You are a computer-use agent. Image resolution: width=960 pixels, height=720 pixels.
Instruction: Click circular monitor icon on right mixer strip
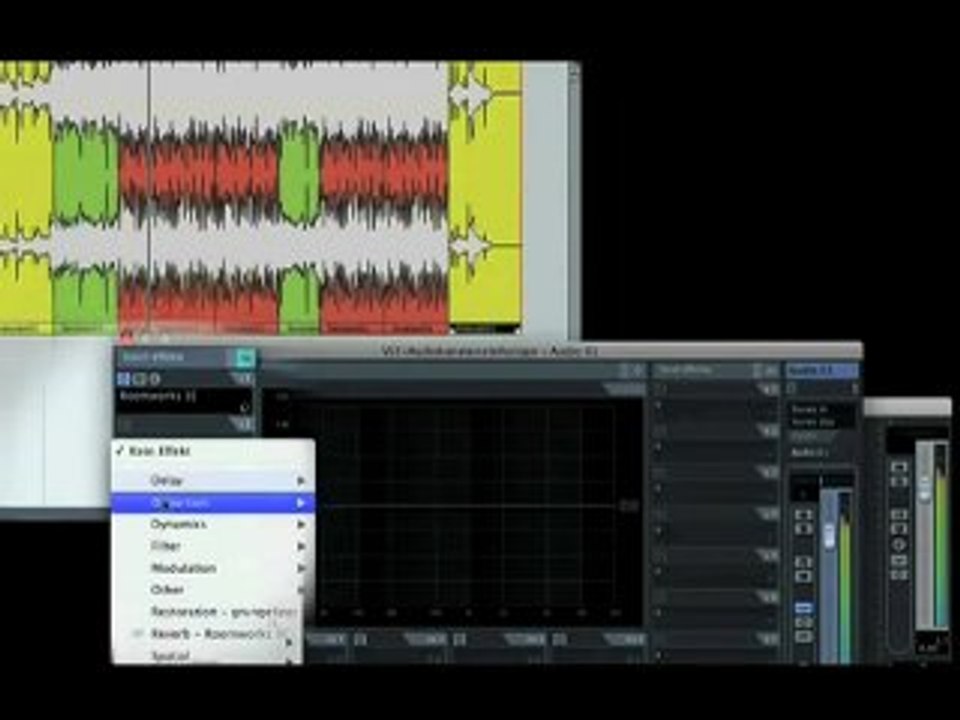pyautogui.click(x=899, y=544)
